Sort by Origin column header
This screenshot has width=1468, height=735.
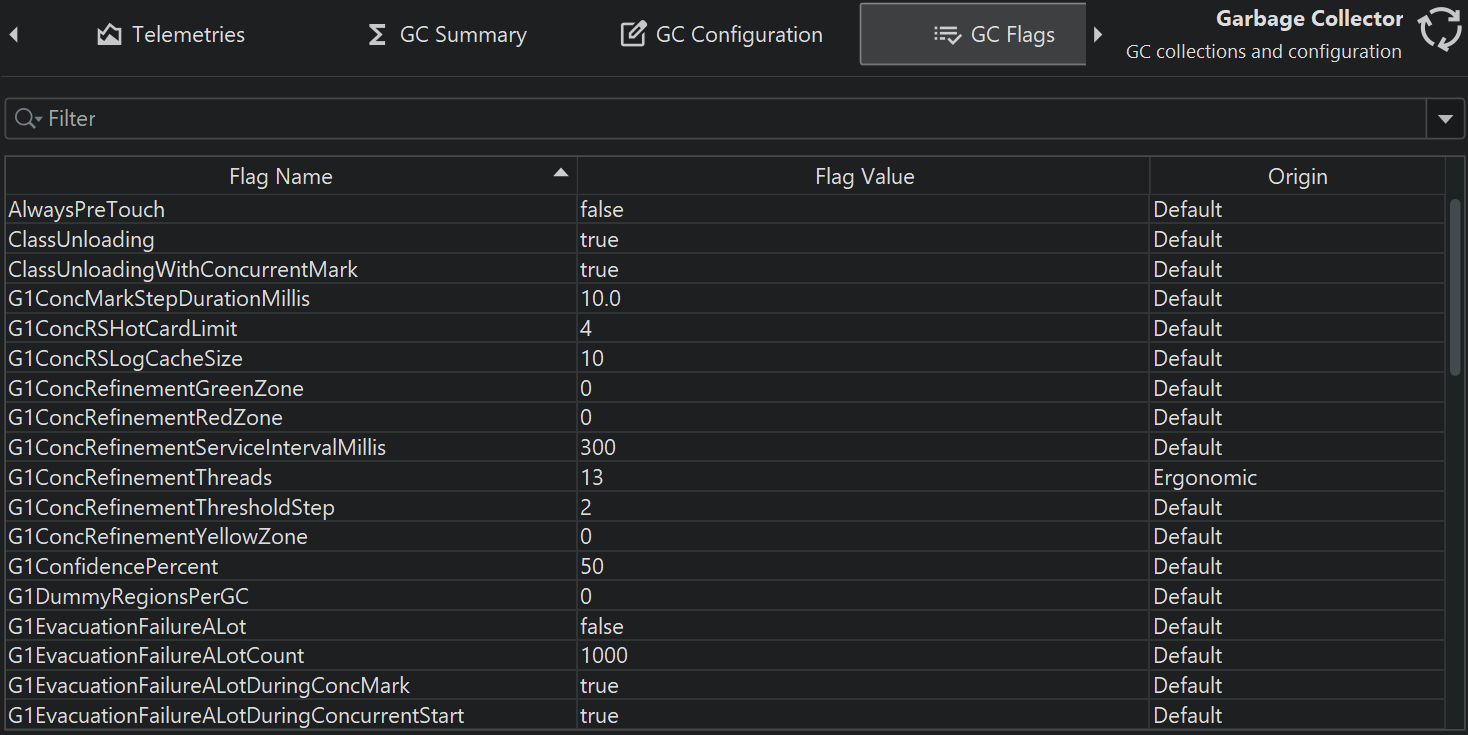tap(1297, 177)
